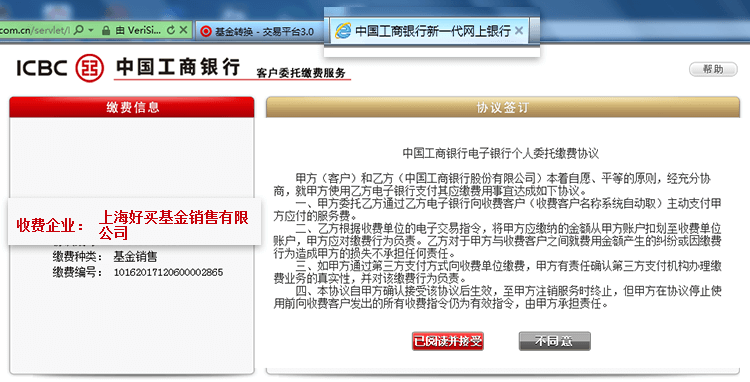750x382 pixels.
Task: Click the 协议签订 panel header
Action: (503, 108)
